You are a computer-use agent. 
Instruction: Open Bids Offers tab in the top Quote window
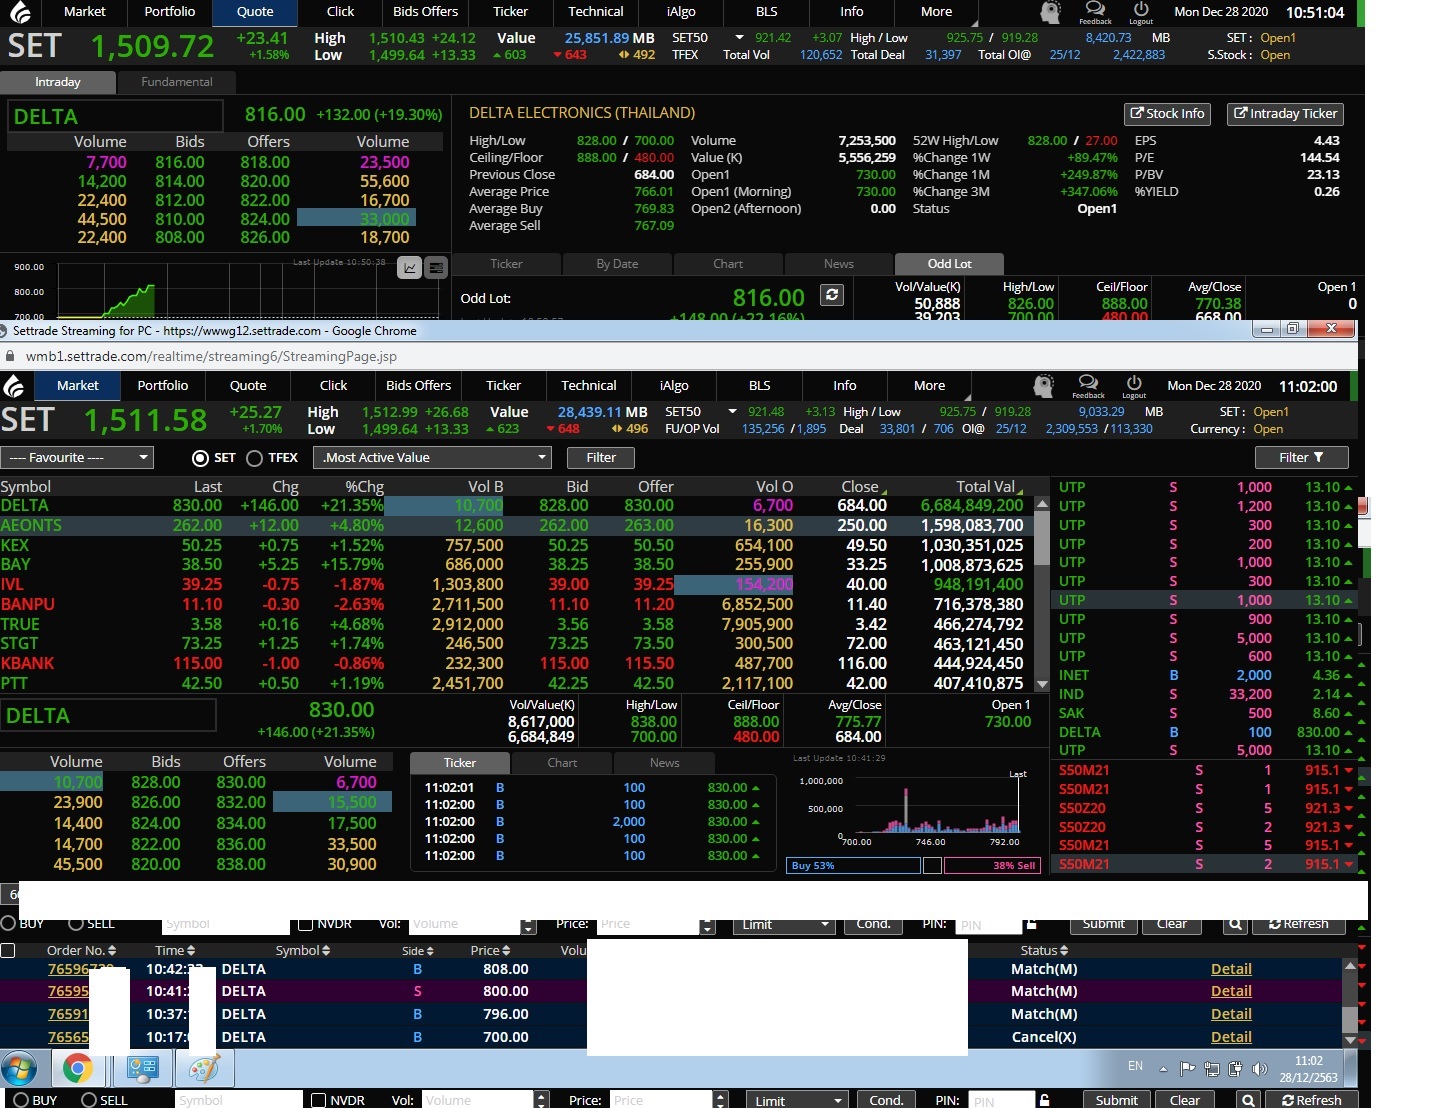coord(425,12)
